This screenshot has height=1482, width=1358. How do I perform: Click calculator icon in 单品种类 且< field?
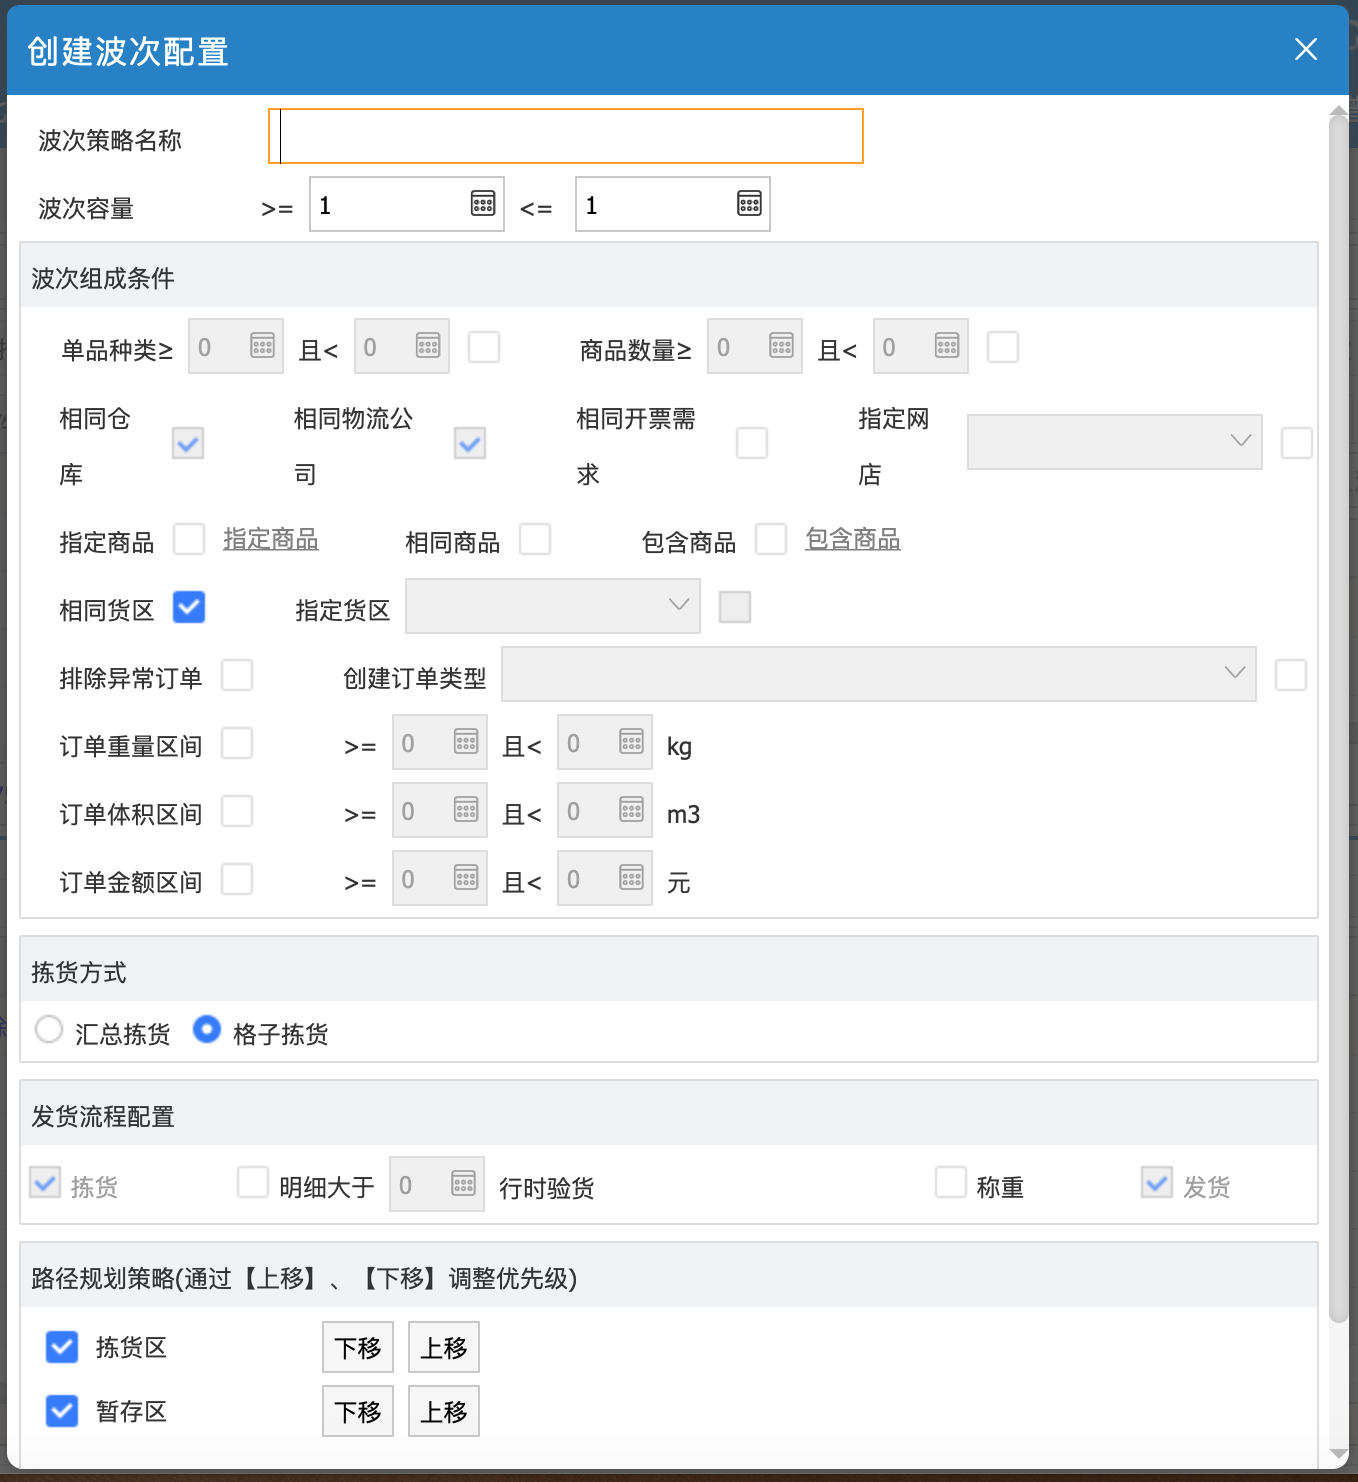tap(428, 345)
